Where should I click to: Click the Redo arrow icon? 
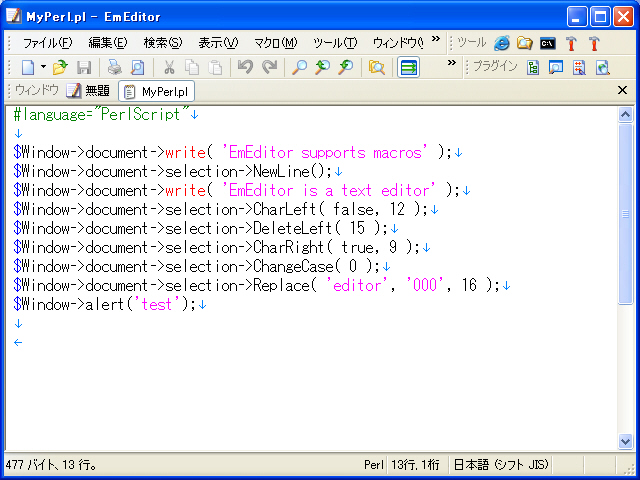(x=269, y=67)
